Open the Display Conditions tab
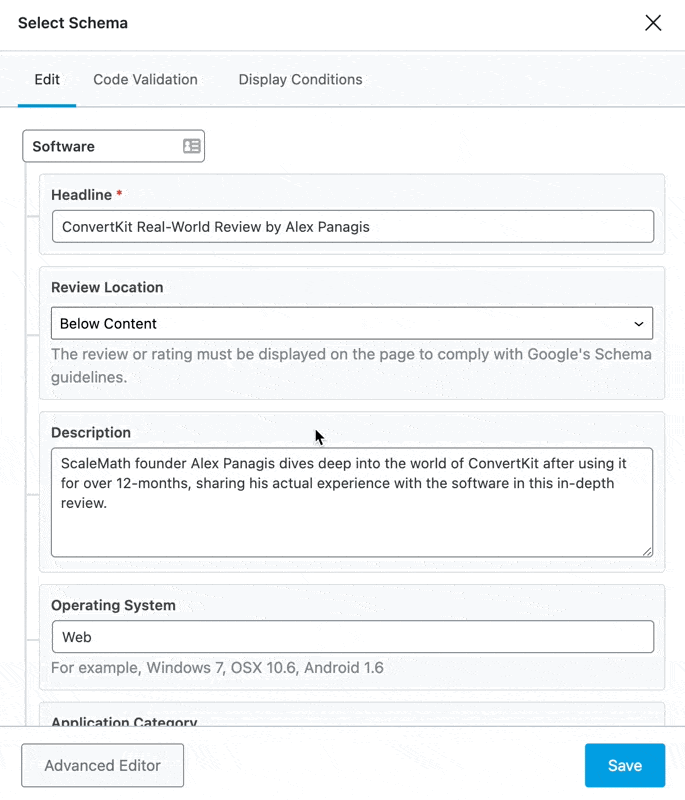 [x=300, y=80]
